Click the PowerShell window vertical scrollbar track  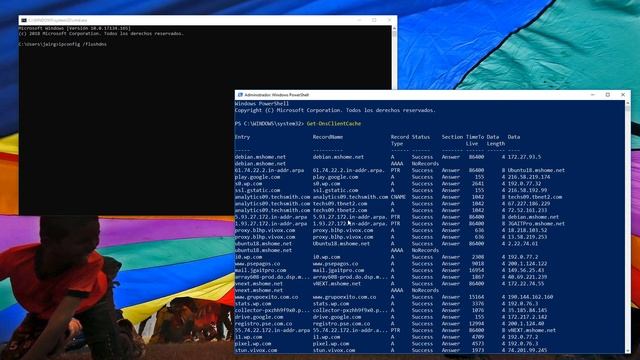click(x=627, y=227)
